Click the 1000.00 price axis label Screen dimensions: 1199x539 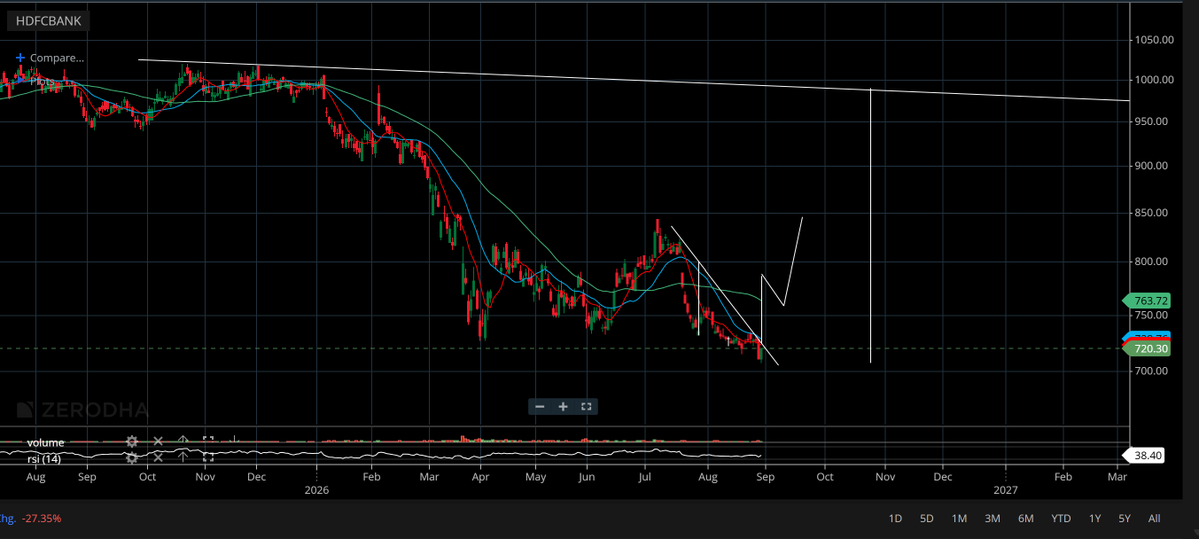pyautogui.click(x=1154, y=80)
